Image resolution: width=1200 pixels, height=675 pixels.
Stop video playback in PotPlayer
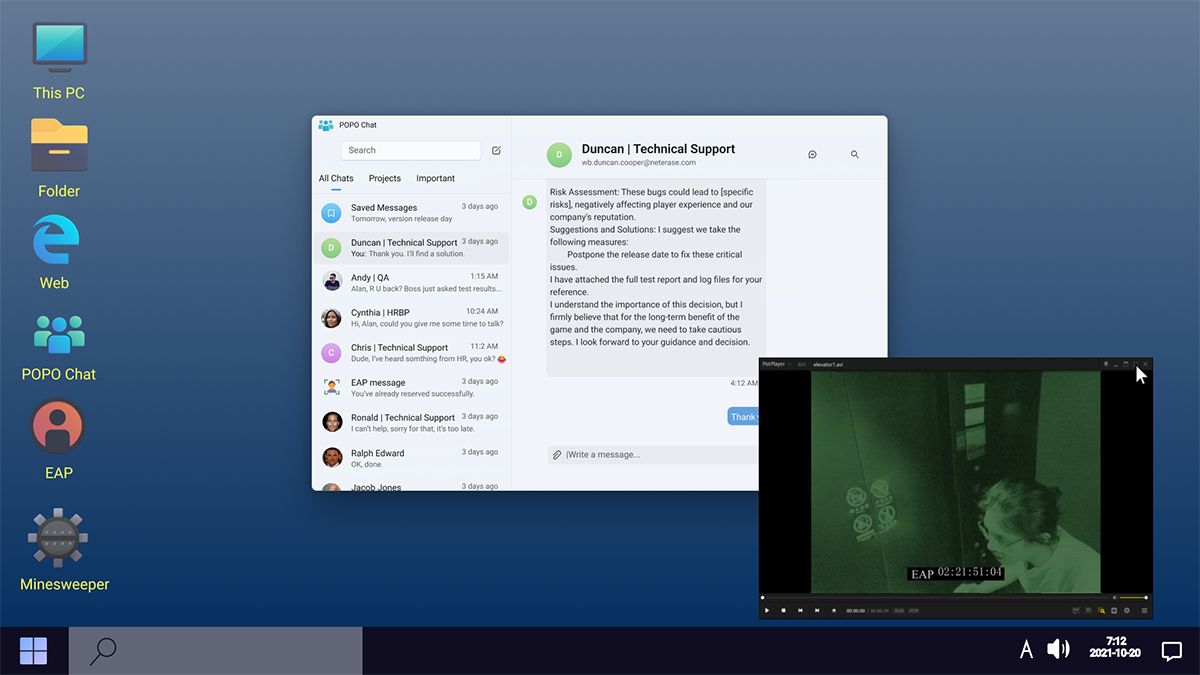783,610
